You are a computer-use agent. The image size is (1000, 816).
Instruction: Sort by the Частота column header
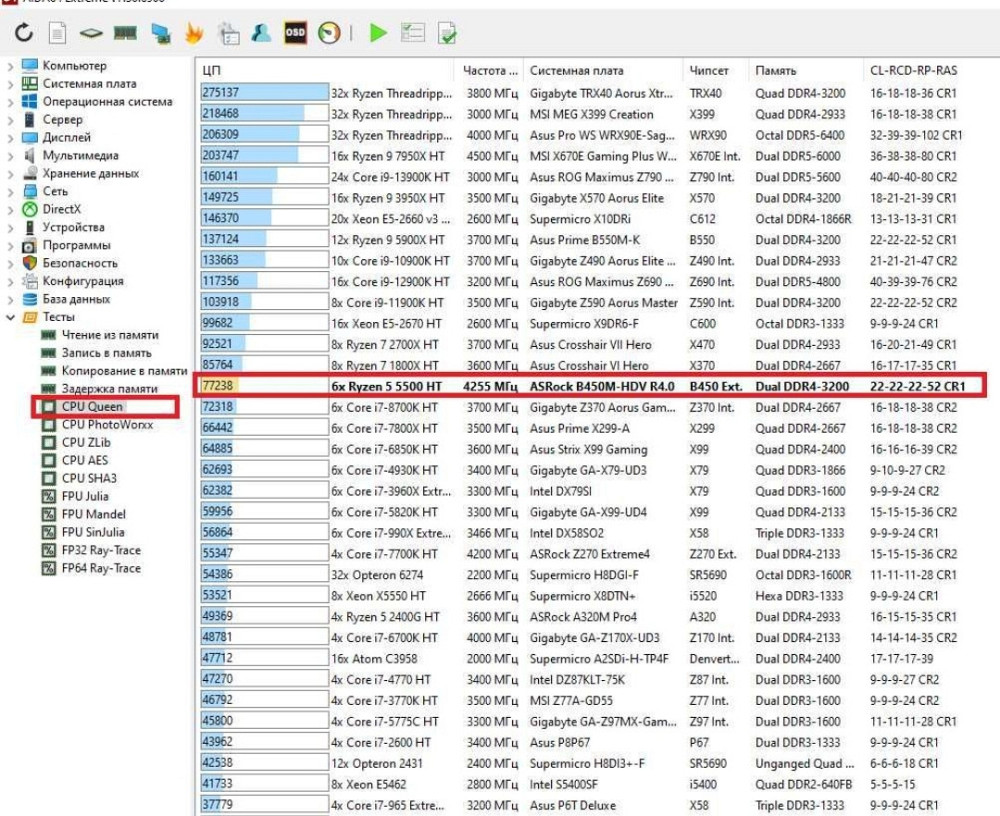(488, 71)
